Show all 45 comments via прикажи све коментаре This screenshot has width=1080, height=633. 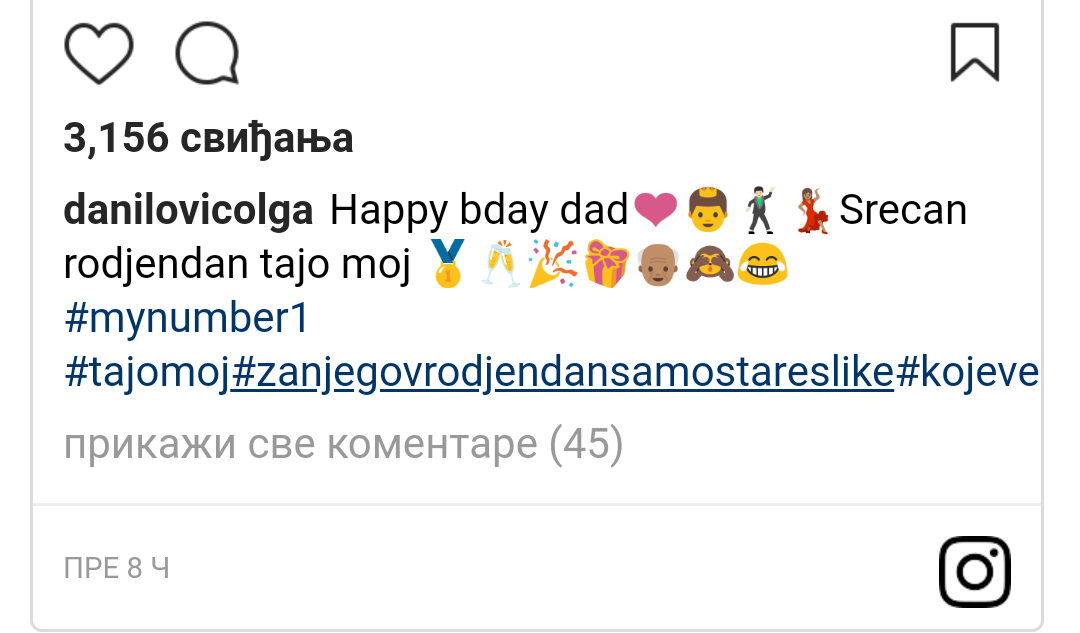click(x=343, y=444)
